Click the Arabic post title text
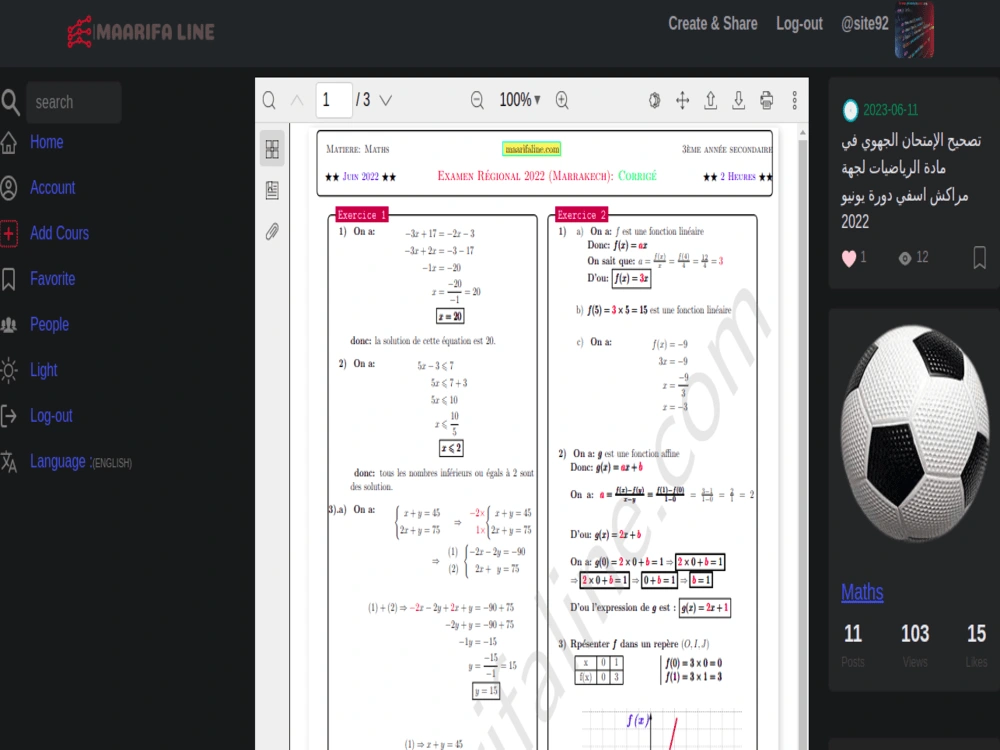 (x=911, y=180)
